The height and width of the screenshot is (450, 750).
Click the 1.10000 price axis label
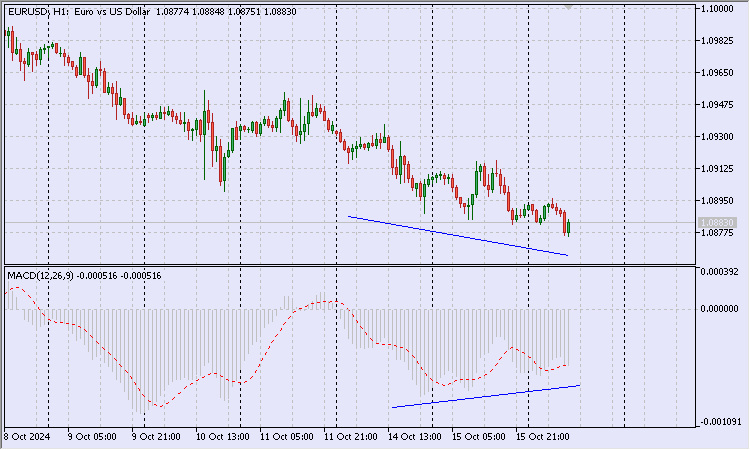(717, 9)
